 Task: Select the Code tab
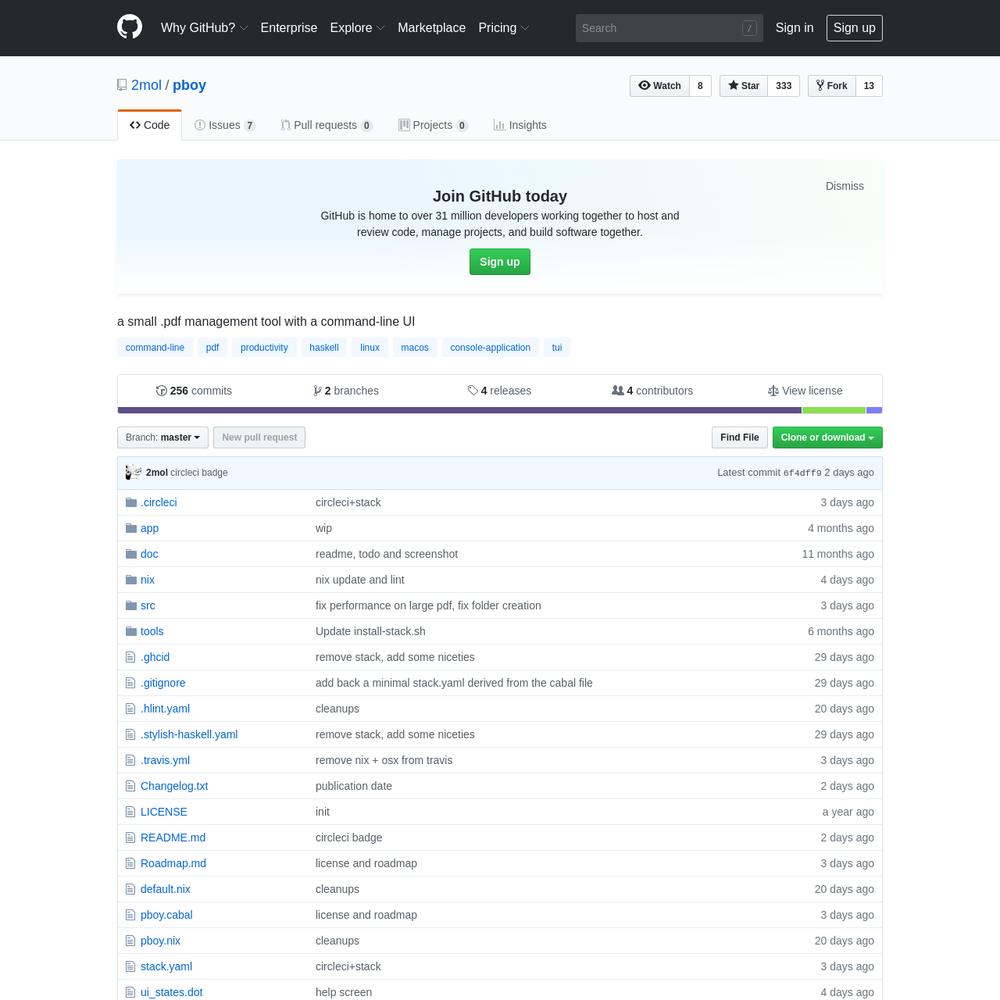[150, 125]
